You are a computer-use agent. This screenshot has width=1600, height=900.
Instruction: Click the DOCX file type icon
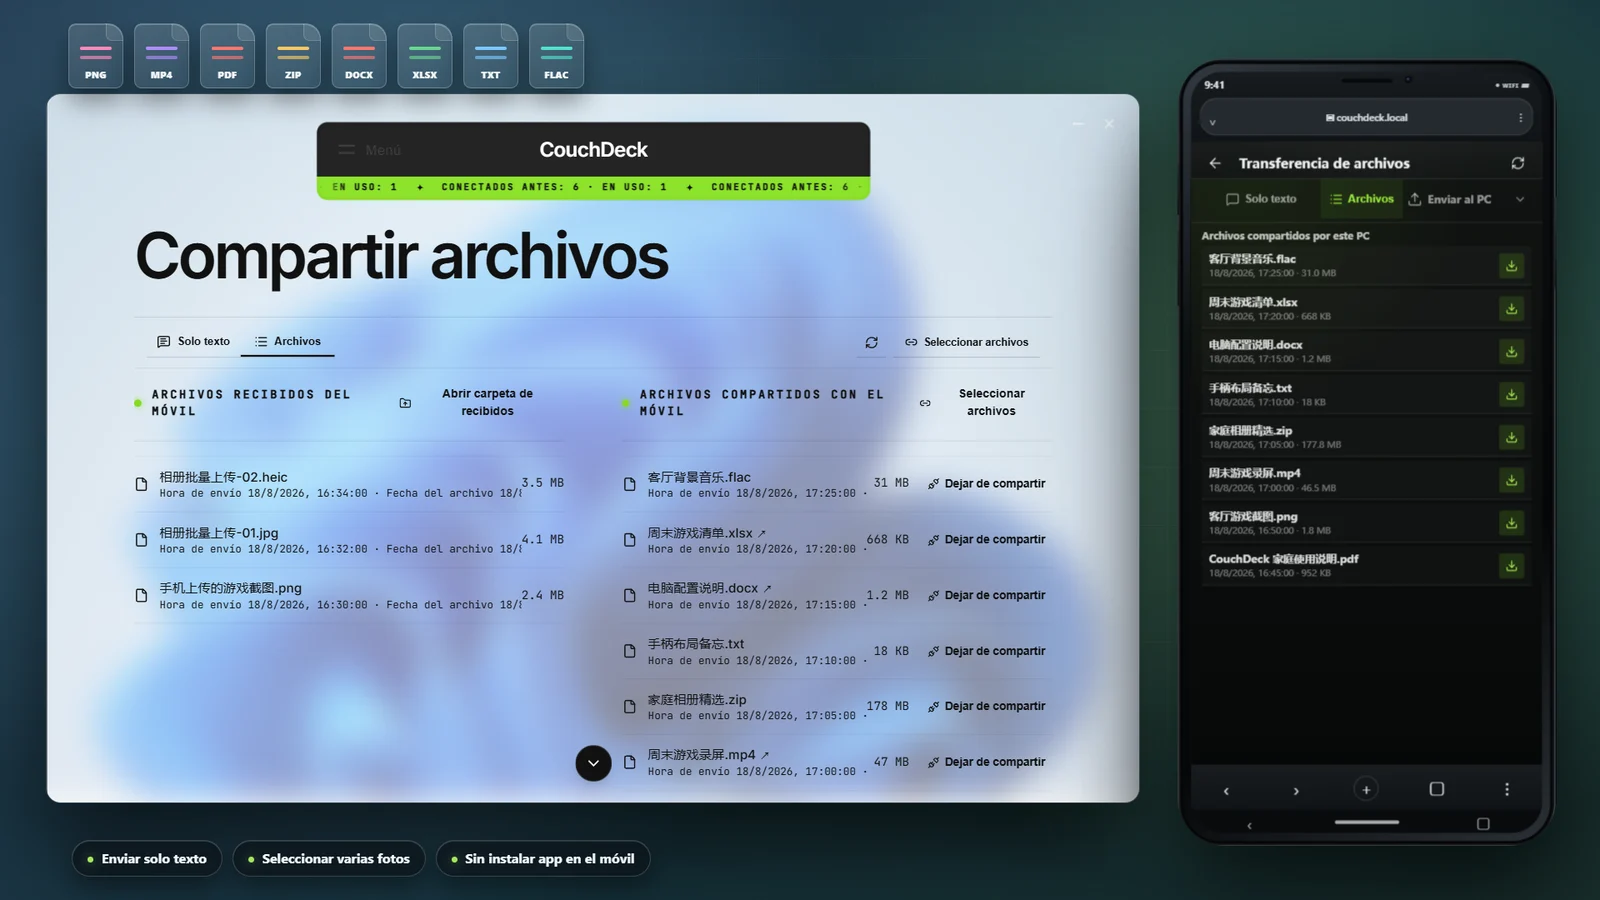[x=359, y=56]
